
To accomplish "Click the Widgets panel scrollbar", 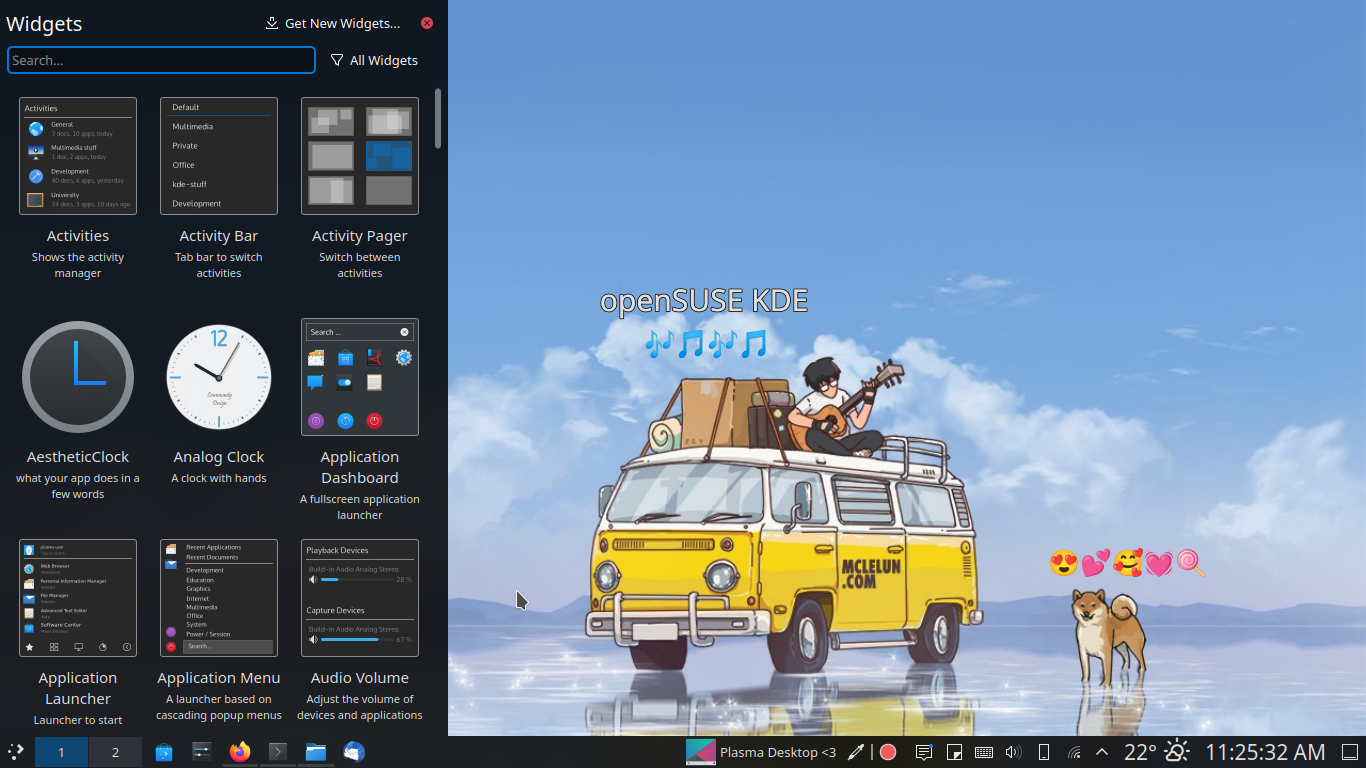I will [438, 119].
